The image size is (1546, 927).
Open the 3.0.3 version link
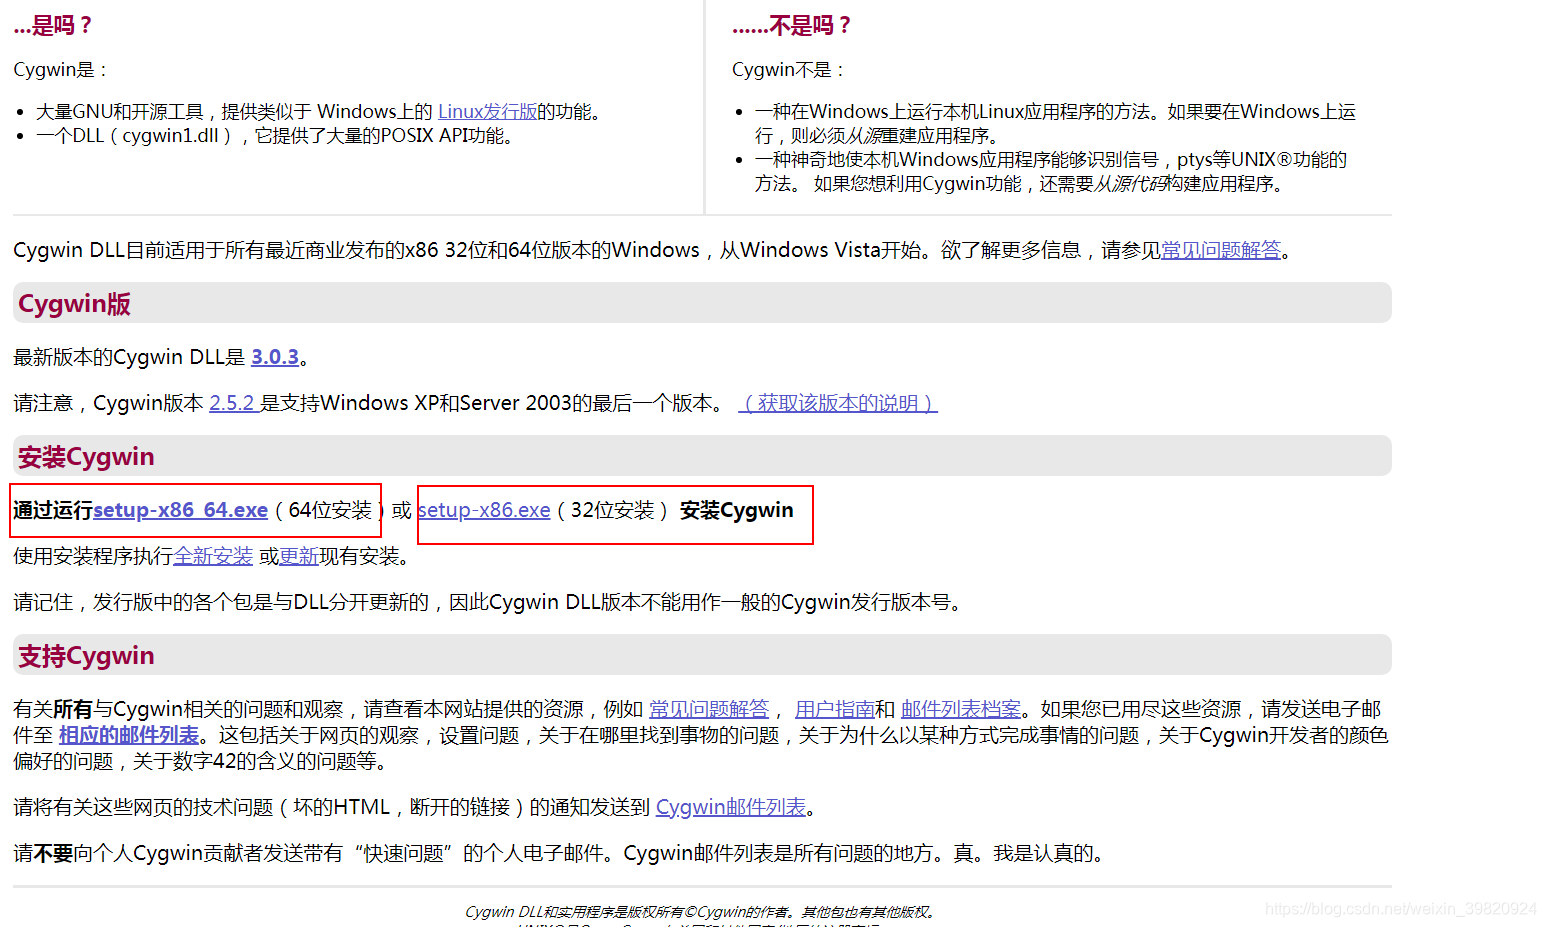tap(275, 357)
